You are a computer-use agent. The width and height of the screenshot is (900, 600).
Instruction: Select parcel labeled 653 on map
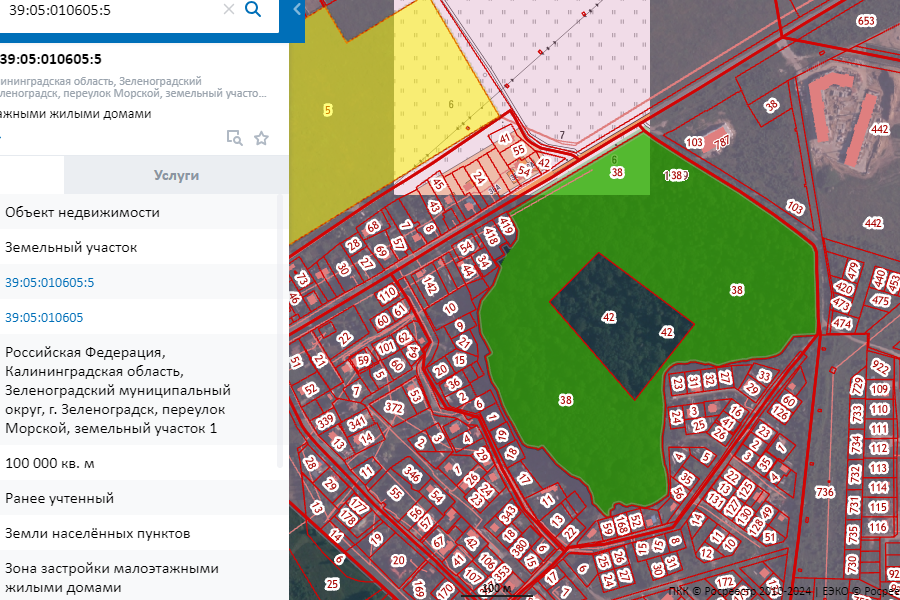pyautogui.click(x=866, y=21)
